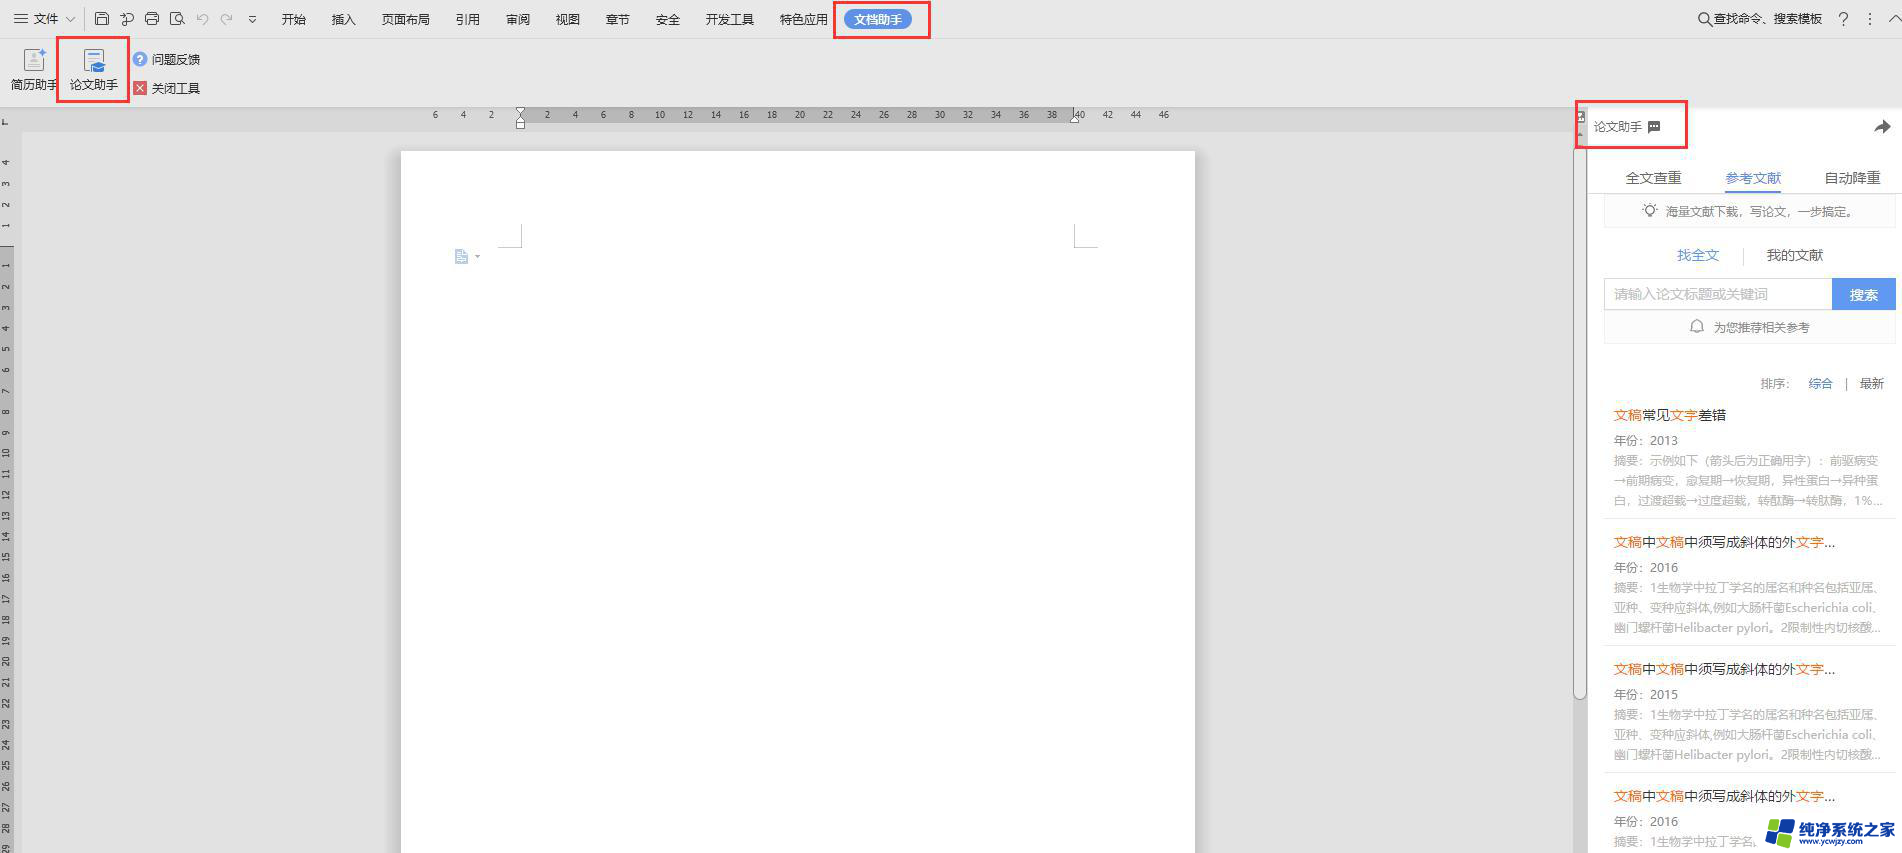Collapse the ribbon with the chevron
The width and height of the screenshot is (1902, 853).
tap(1893, 19)
